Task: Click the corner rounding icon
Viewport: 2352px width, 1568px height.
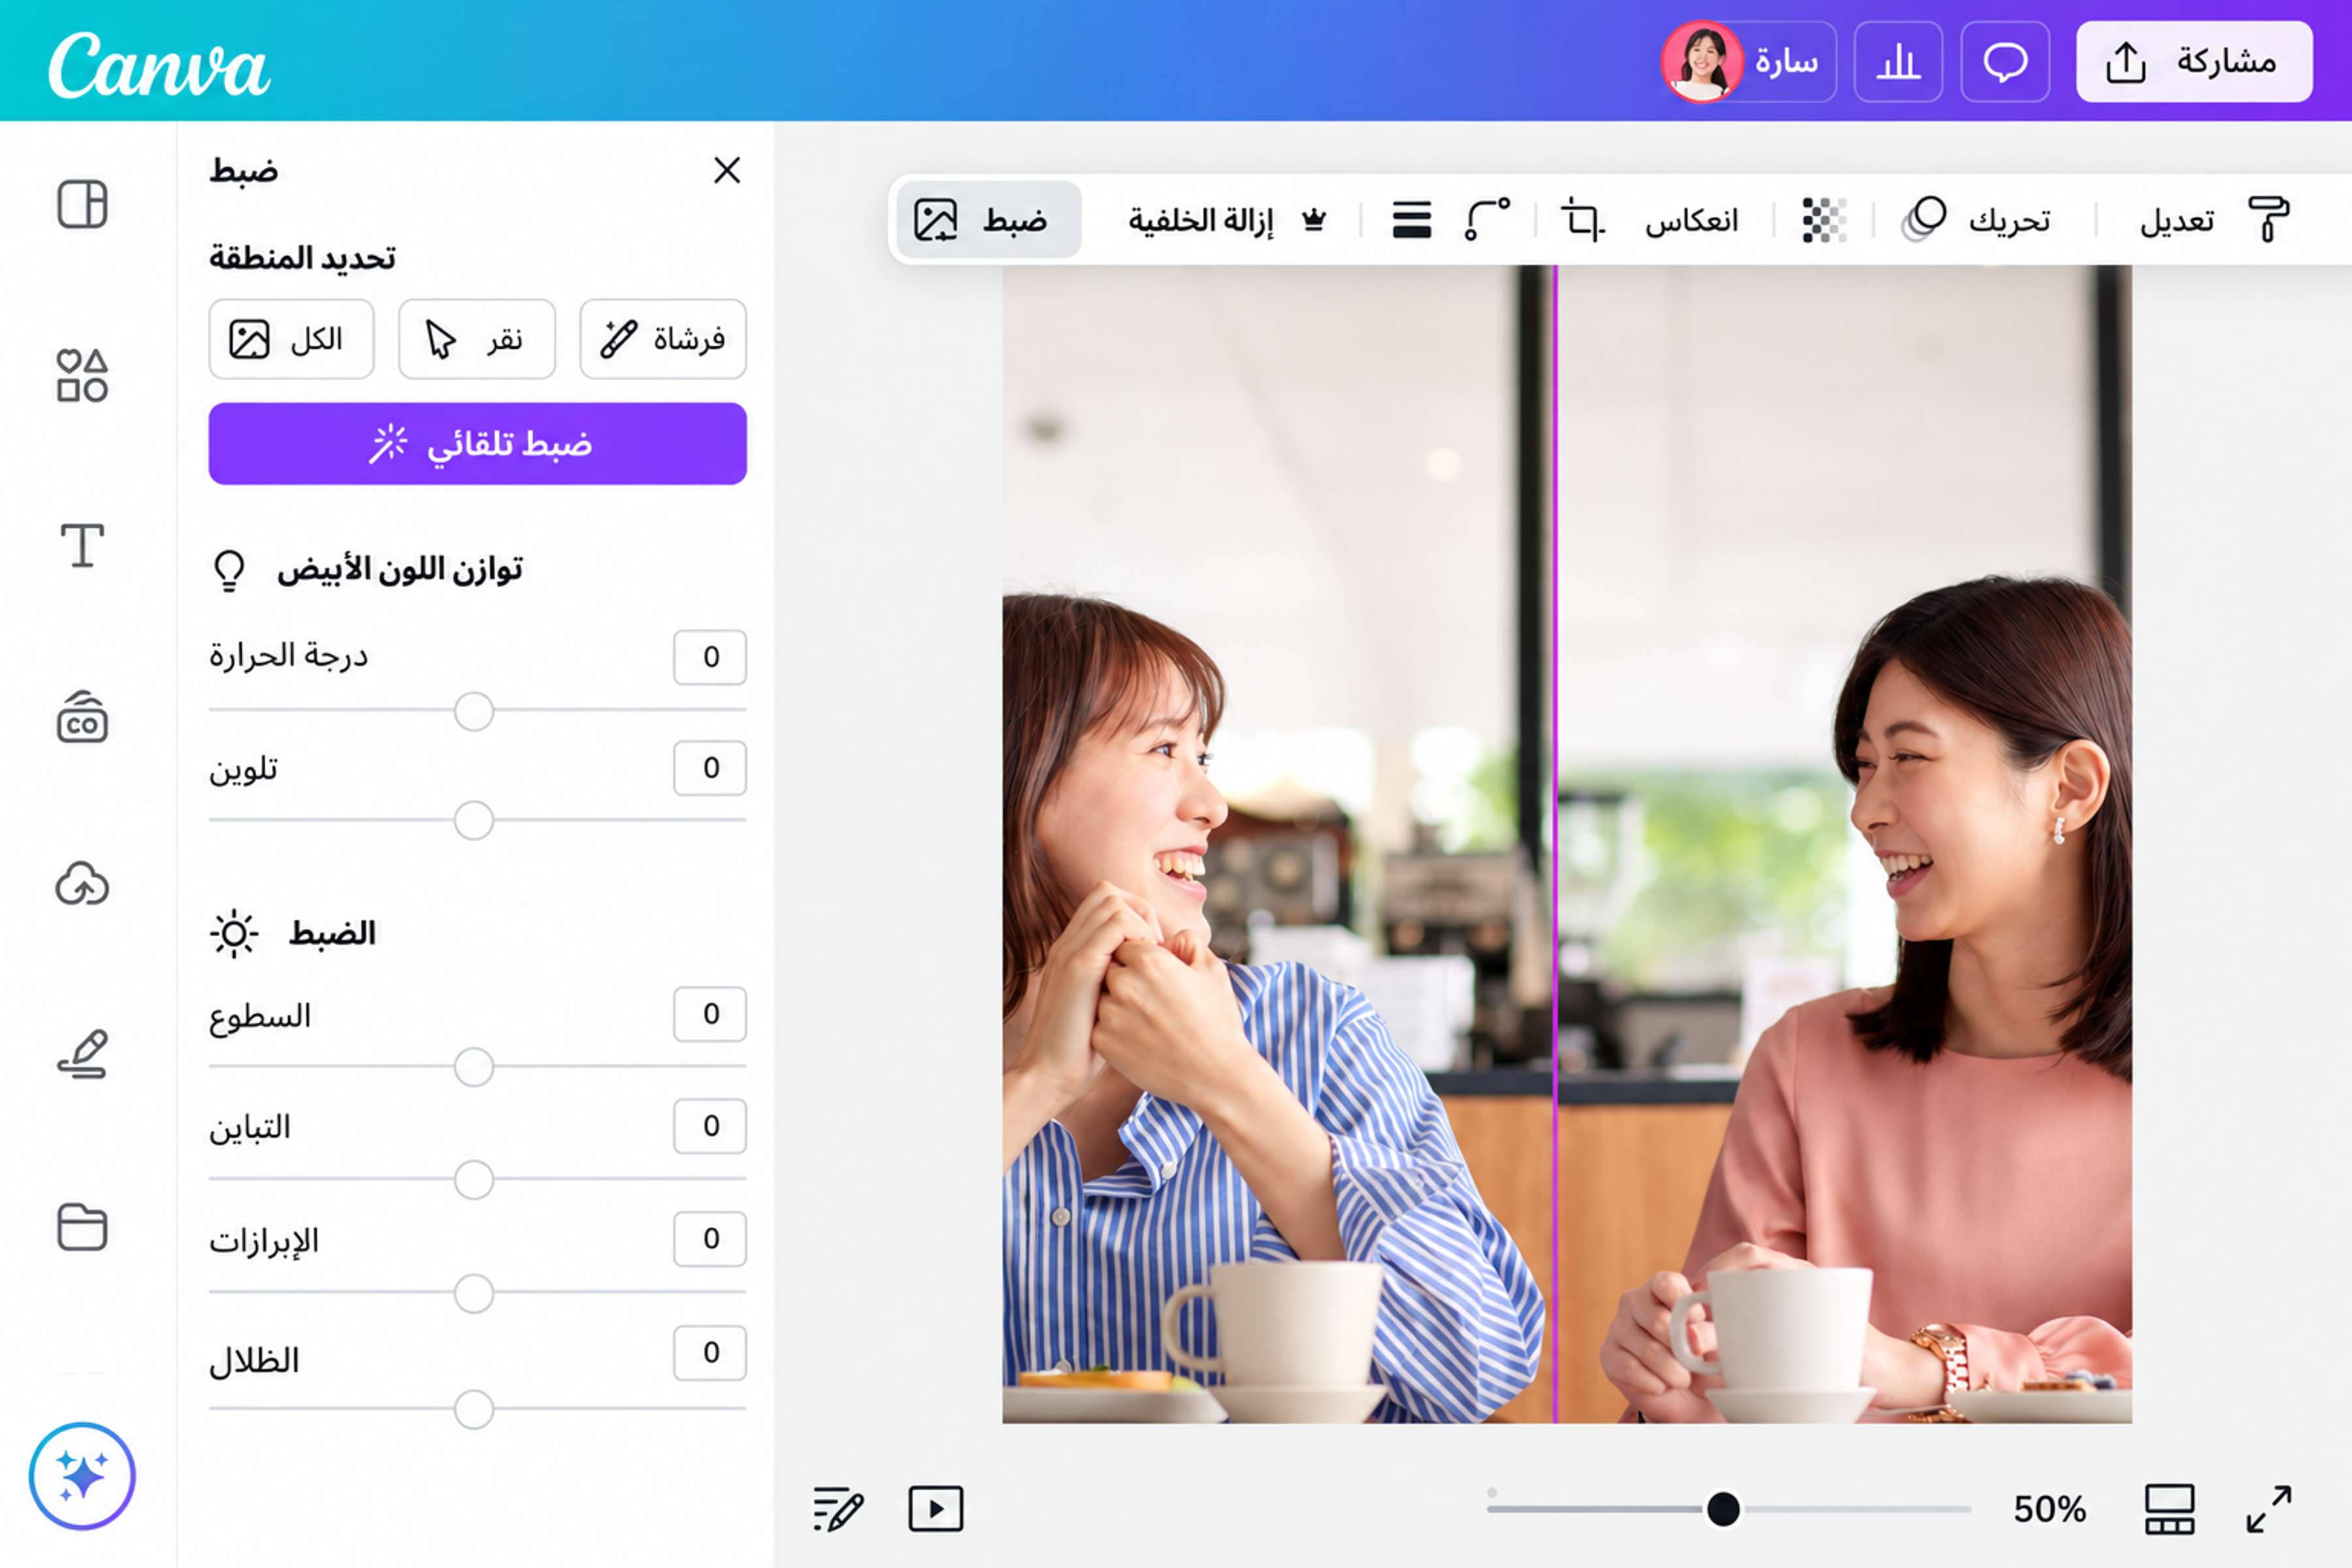Action: click(x=1487, y=219)
